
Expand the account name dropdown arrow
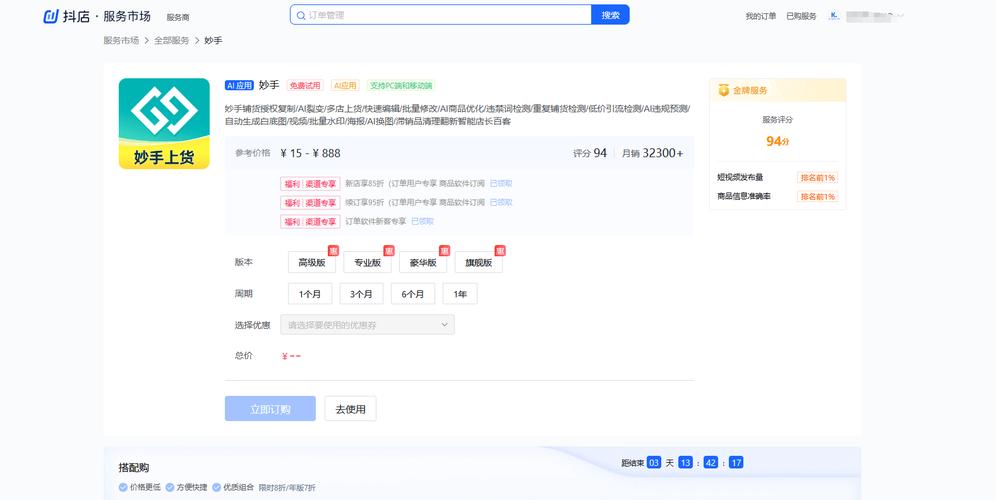click(901, 16)
